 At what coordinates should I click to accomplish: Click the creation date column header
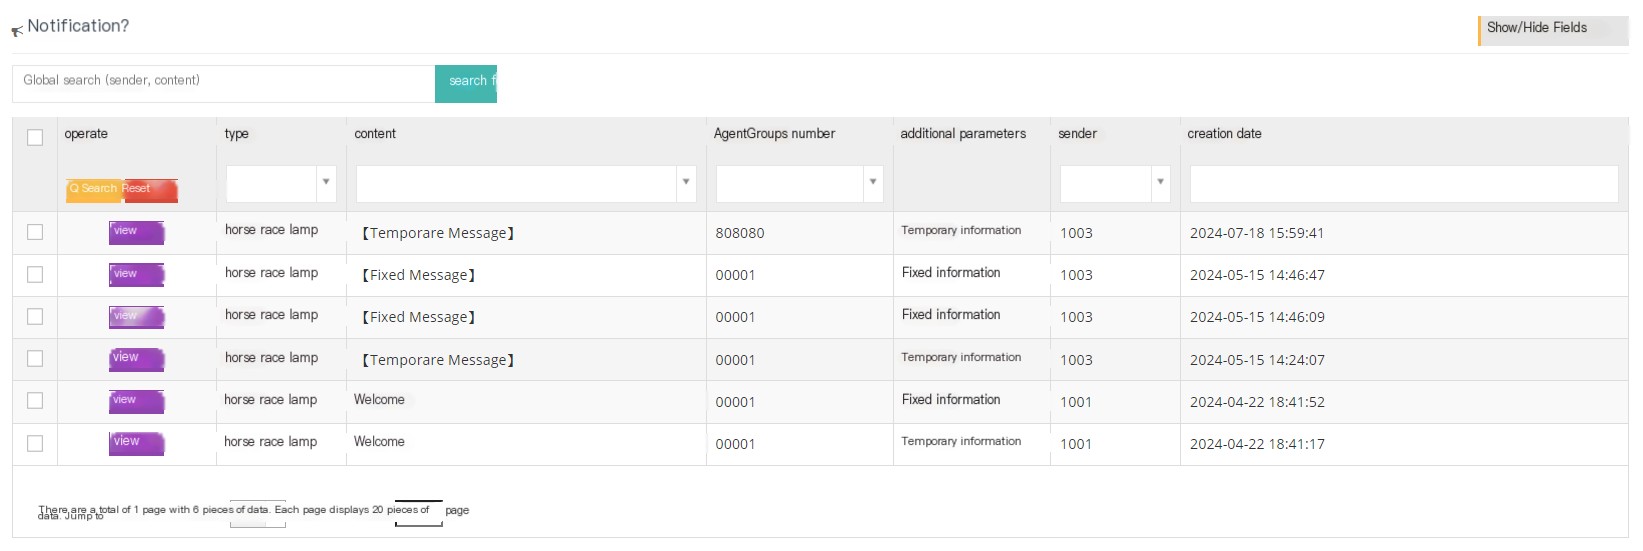coord(1224,133)
